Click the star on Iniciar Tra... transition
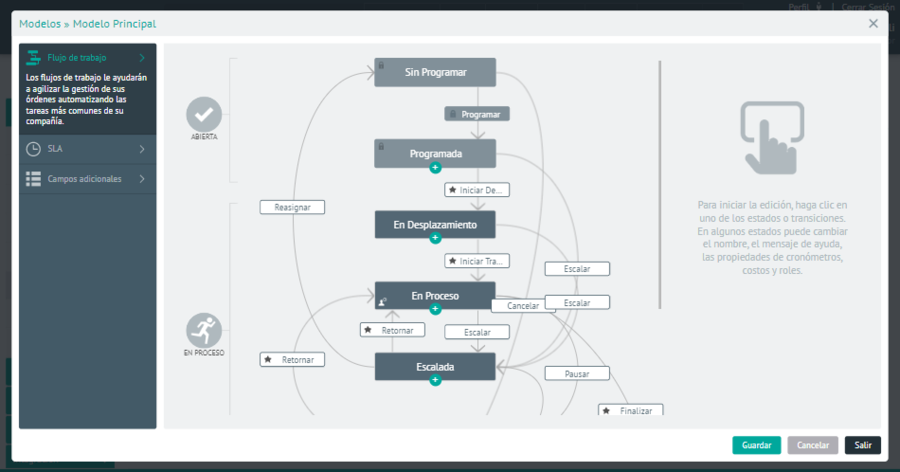 point(452,261)
